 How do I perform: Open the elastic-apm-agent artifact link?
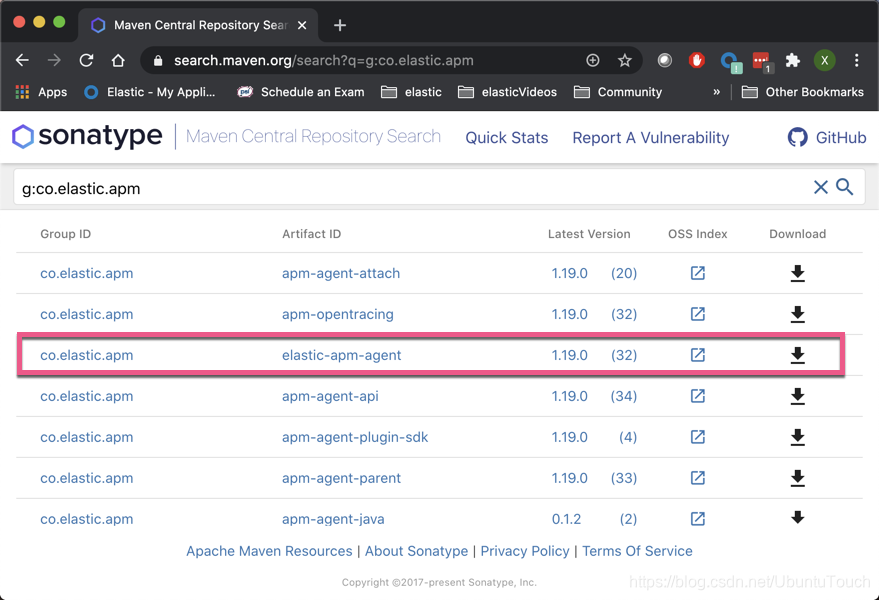coord(341,355)
